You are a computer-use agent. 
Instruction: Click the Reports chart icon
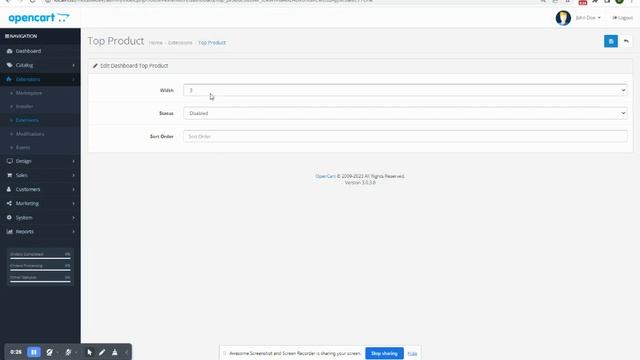[9, 231]
